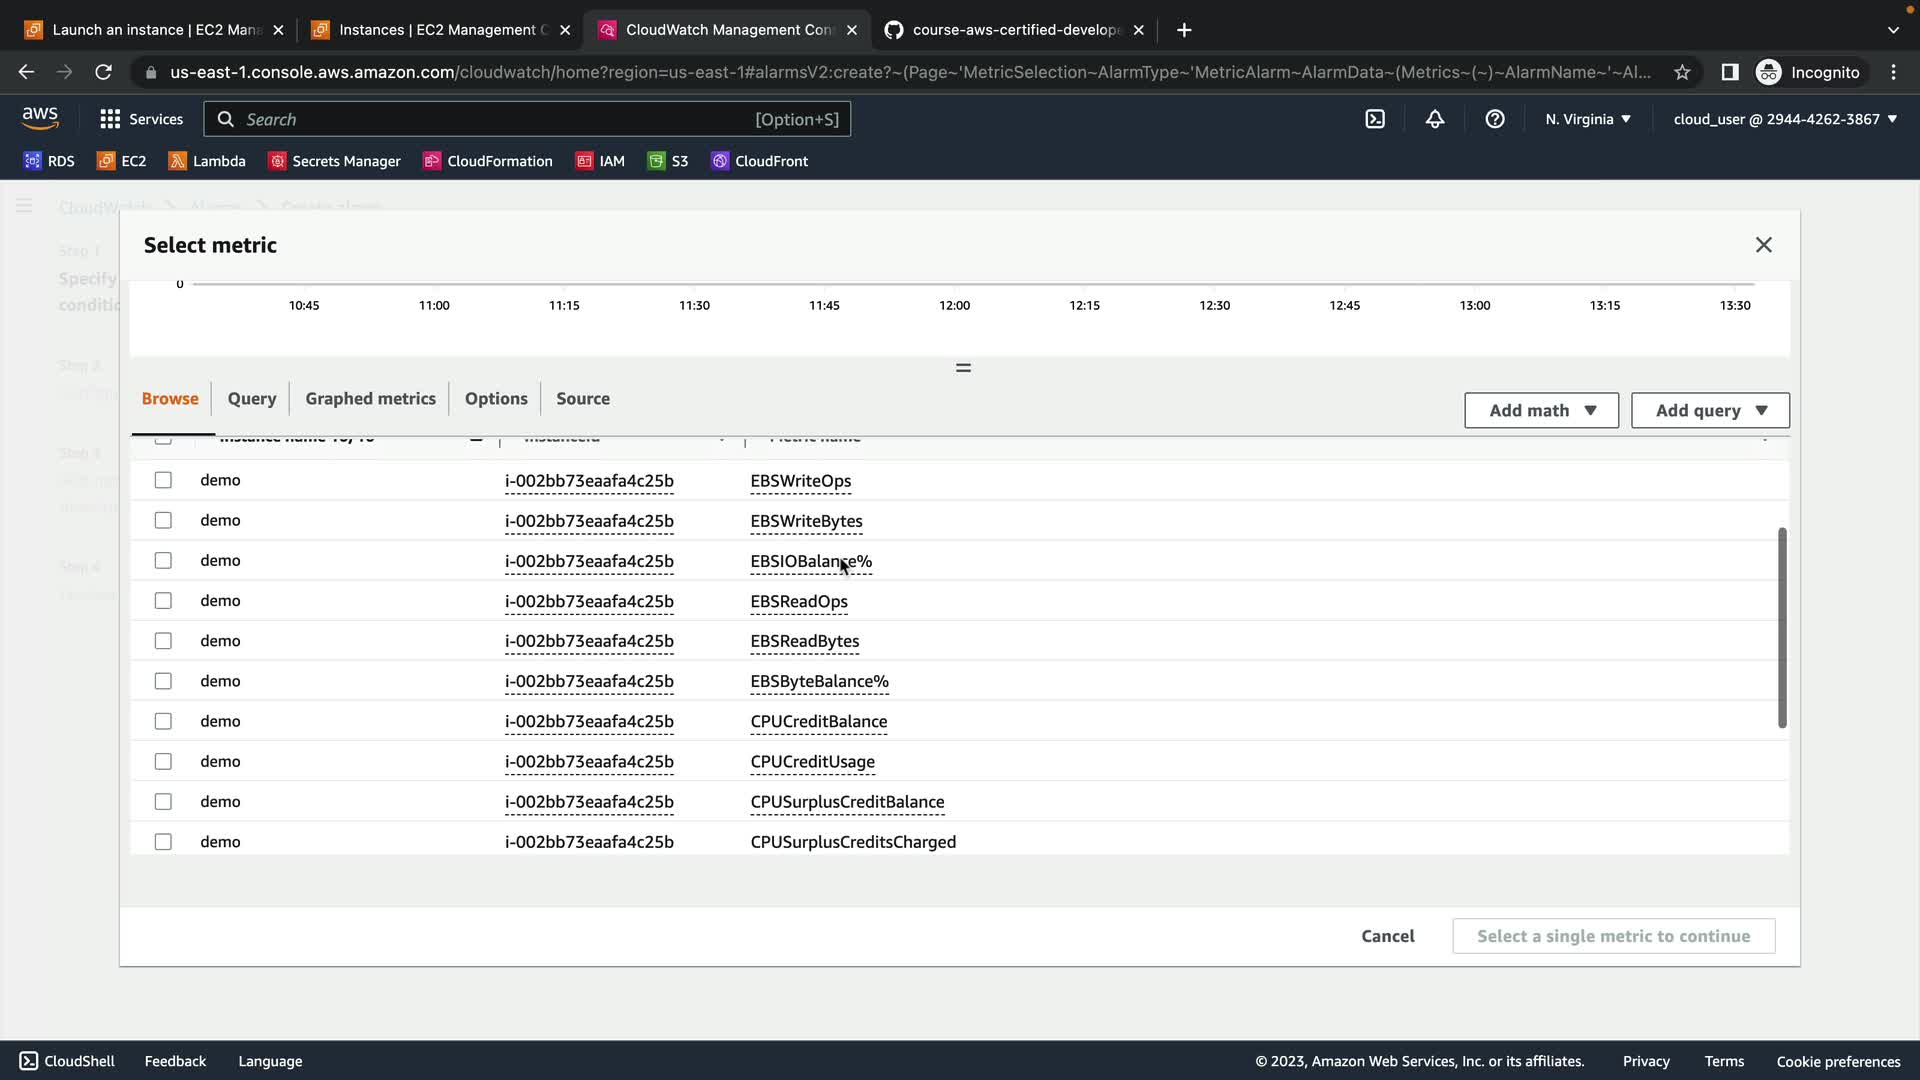Tick the EBSReadBytes metric checkbox
The width and height of the screenshot is (1920, 1080).
[163, 641]
